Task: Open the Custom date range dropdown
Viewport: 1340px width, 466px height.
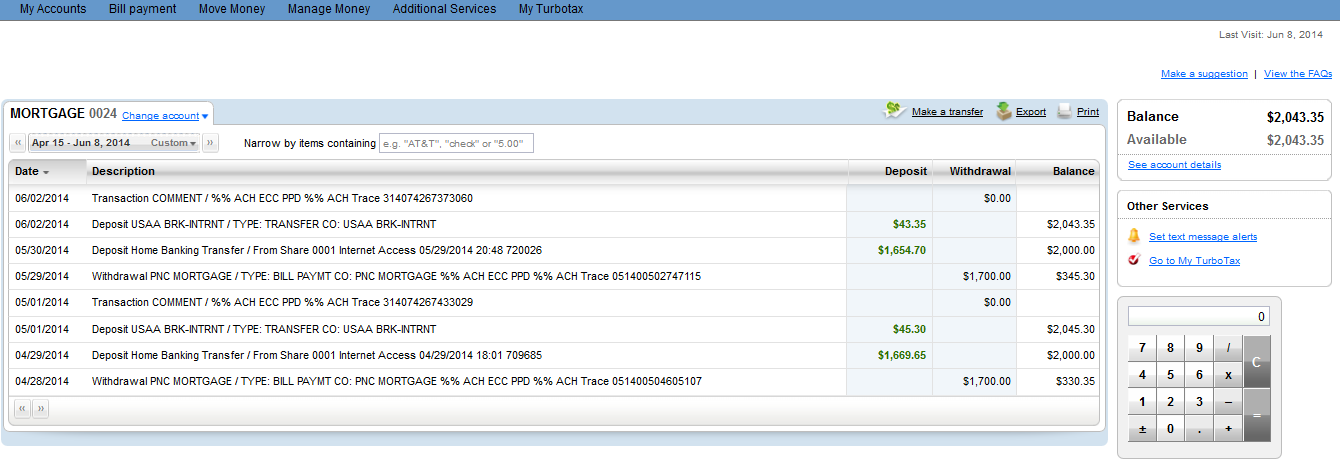Action: click(173, 143)
